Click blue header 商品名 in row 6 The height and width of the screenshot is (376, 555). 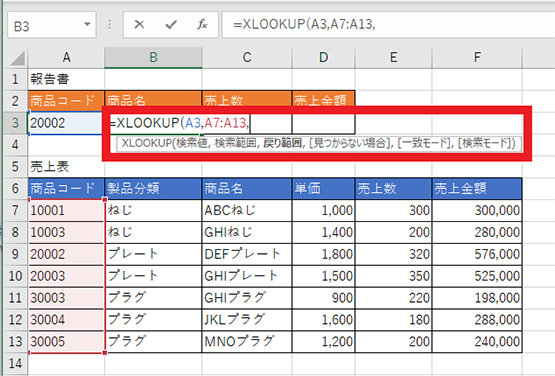click(247, 188)
